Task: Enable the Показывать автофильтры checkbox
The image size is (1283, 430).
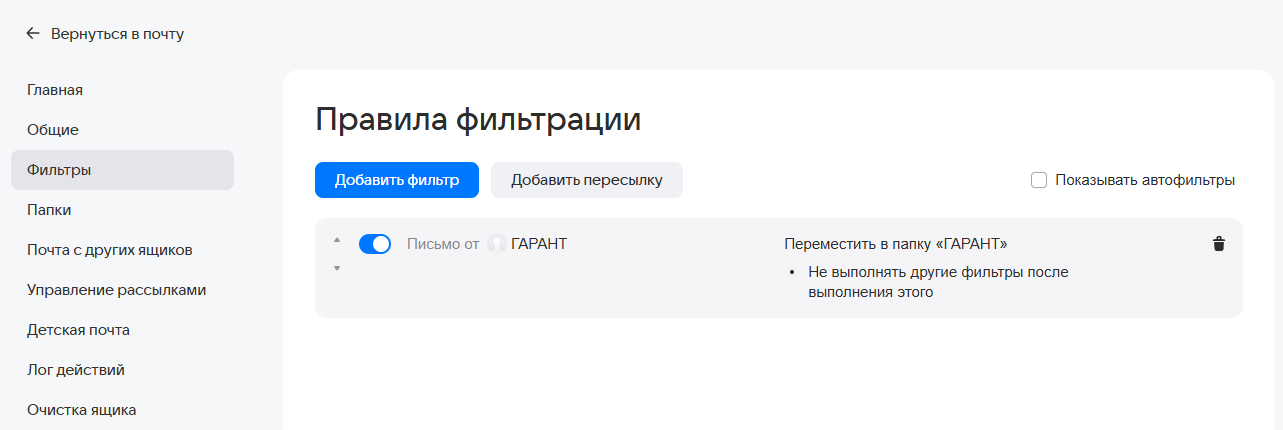Action: click(1039, 180)
